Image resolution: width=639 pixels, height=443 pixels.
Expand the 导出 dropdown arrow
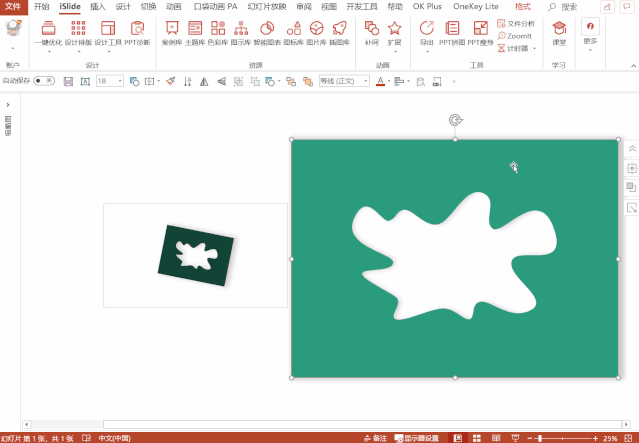[427, 52]
